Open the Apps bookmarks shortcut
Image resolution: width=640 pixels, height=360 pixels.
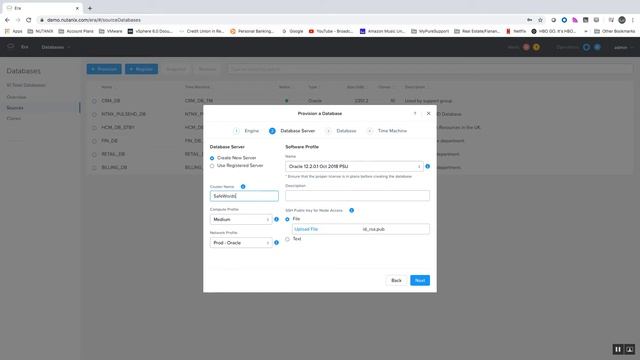click(x=13, y=31)
